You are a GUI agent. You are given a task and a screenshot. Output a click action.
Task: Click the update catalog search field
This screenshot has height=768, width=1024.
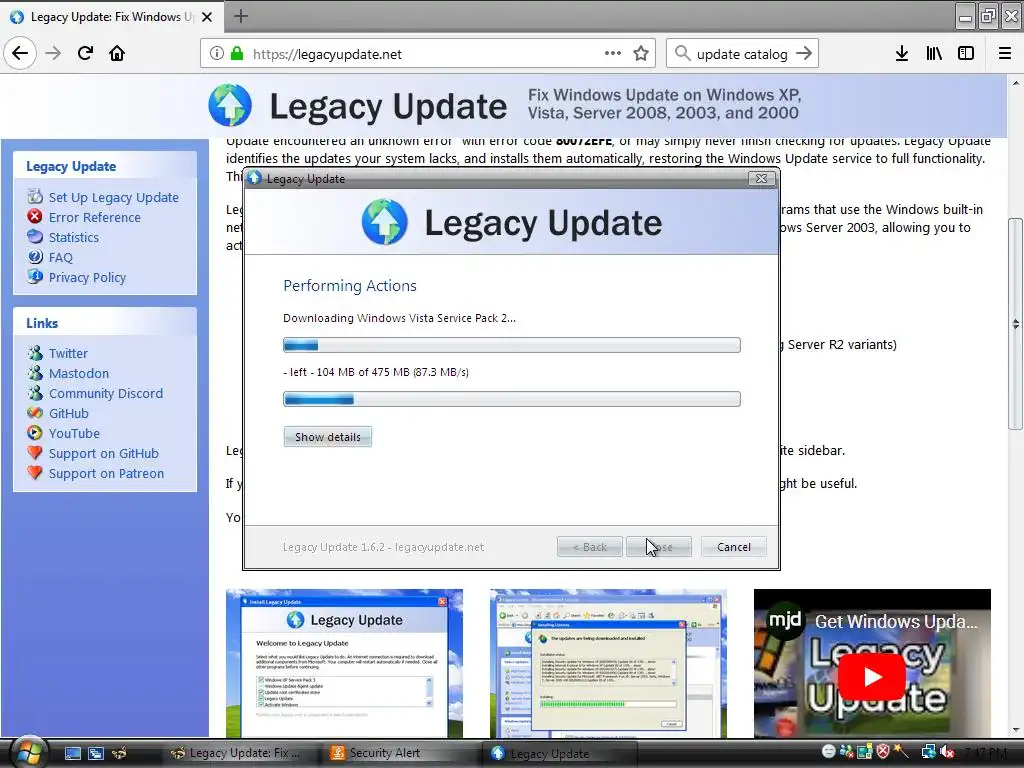(x=742, y=54)
